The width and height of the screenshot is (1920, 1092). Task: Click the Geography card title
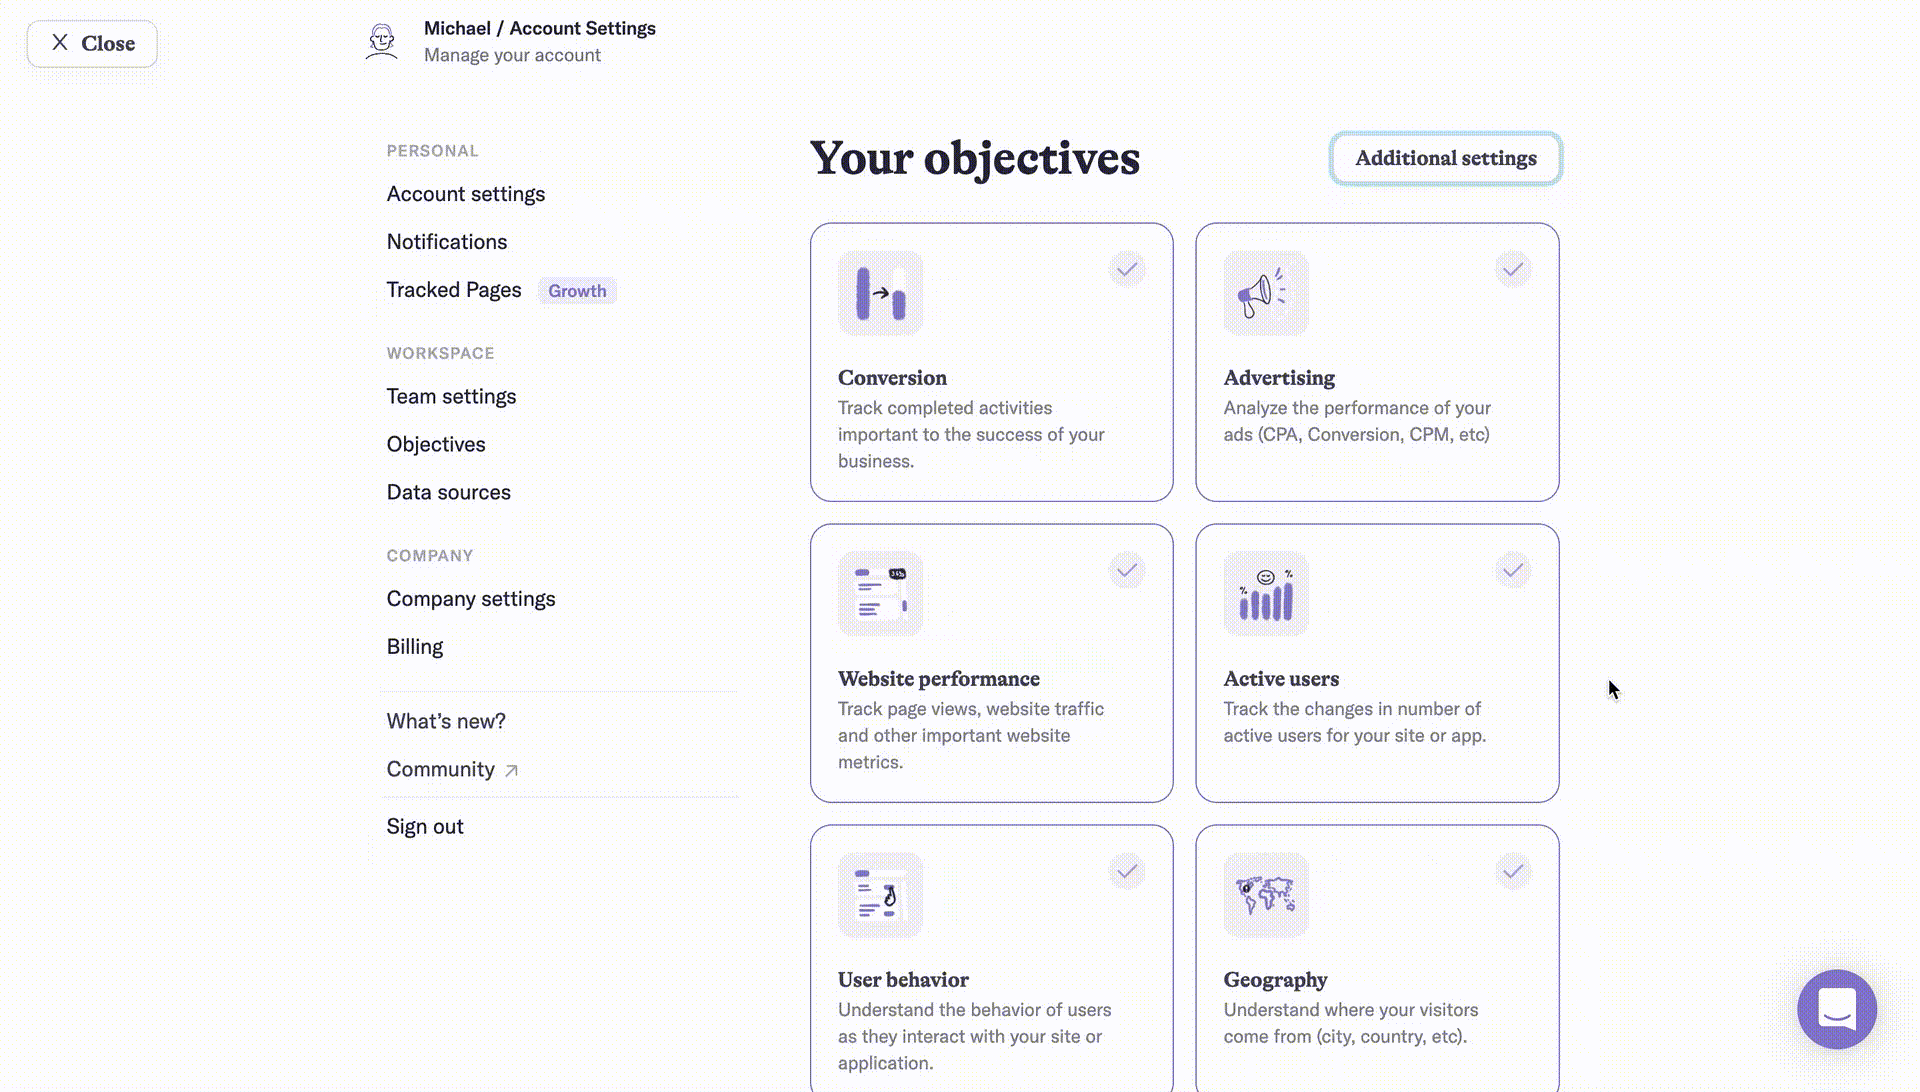[1275, 980]
